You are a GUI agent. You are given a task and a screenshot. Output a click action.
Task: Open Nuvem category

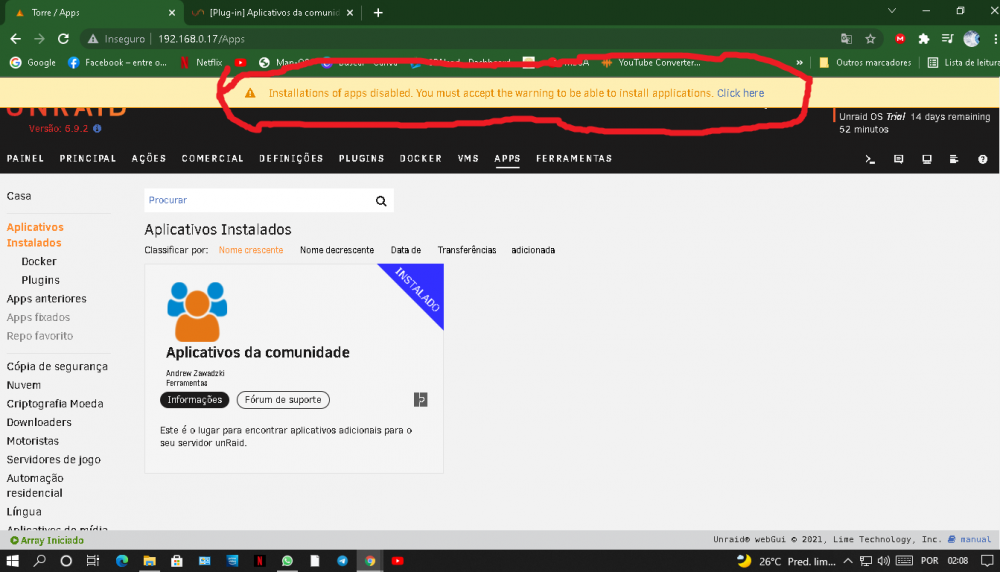tap(24, 385)
